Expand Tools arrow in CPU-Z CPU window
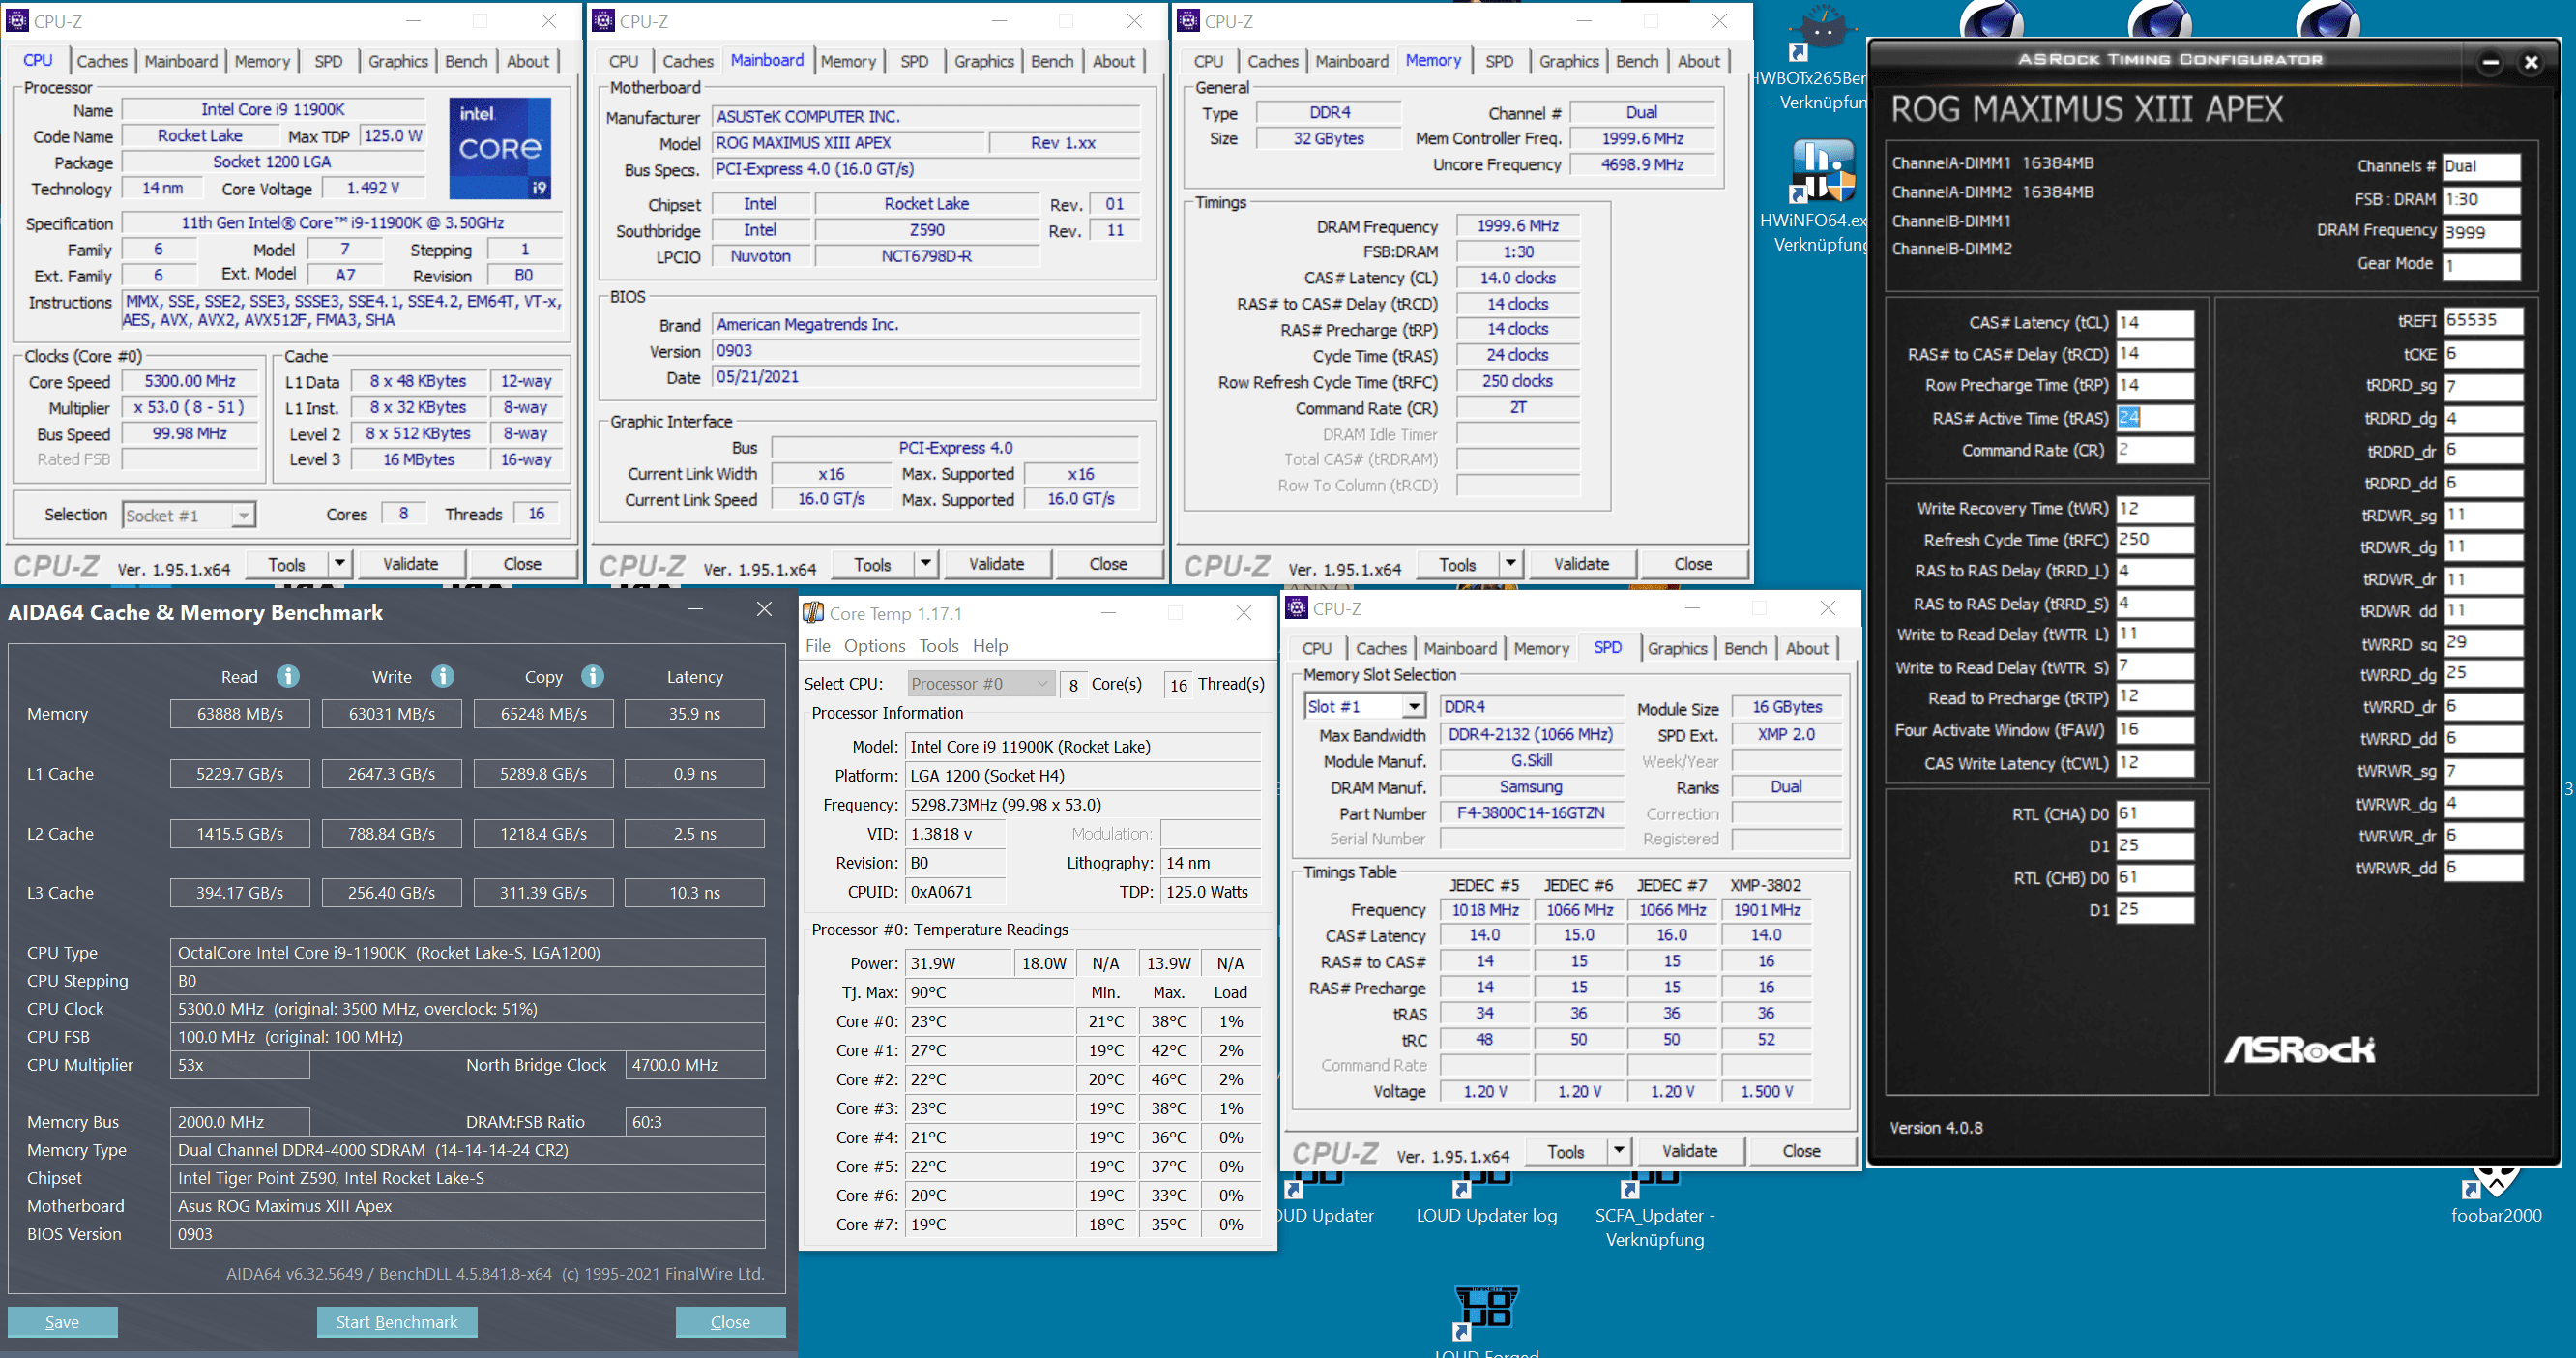2576x1358 pixels. (x=340, y=564)
